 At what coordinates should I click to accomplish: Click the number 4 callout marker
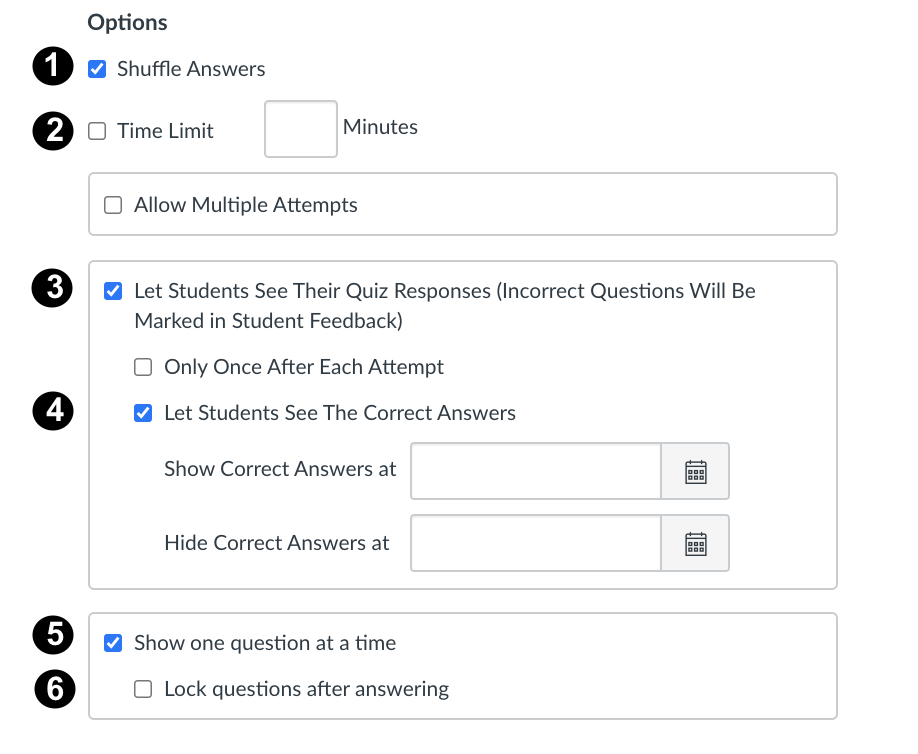[53, 412]
